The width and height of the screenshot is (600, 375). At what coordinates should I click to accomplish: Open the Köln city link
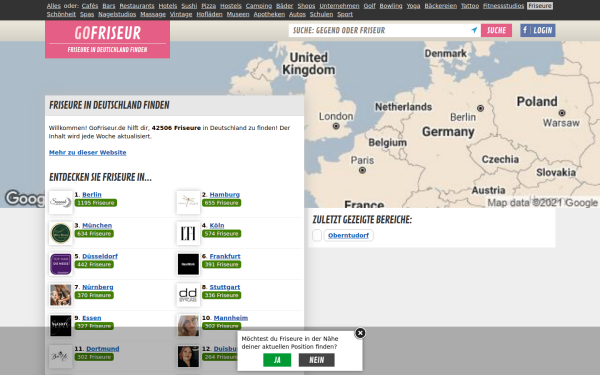click(217, 225)
